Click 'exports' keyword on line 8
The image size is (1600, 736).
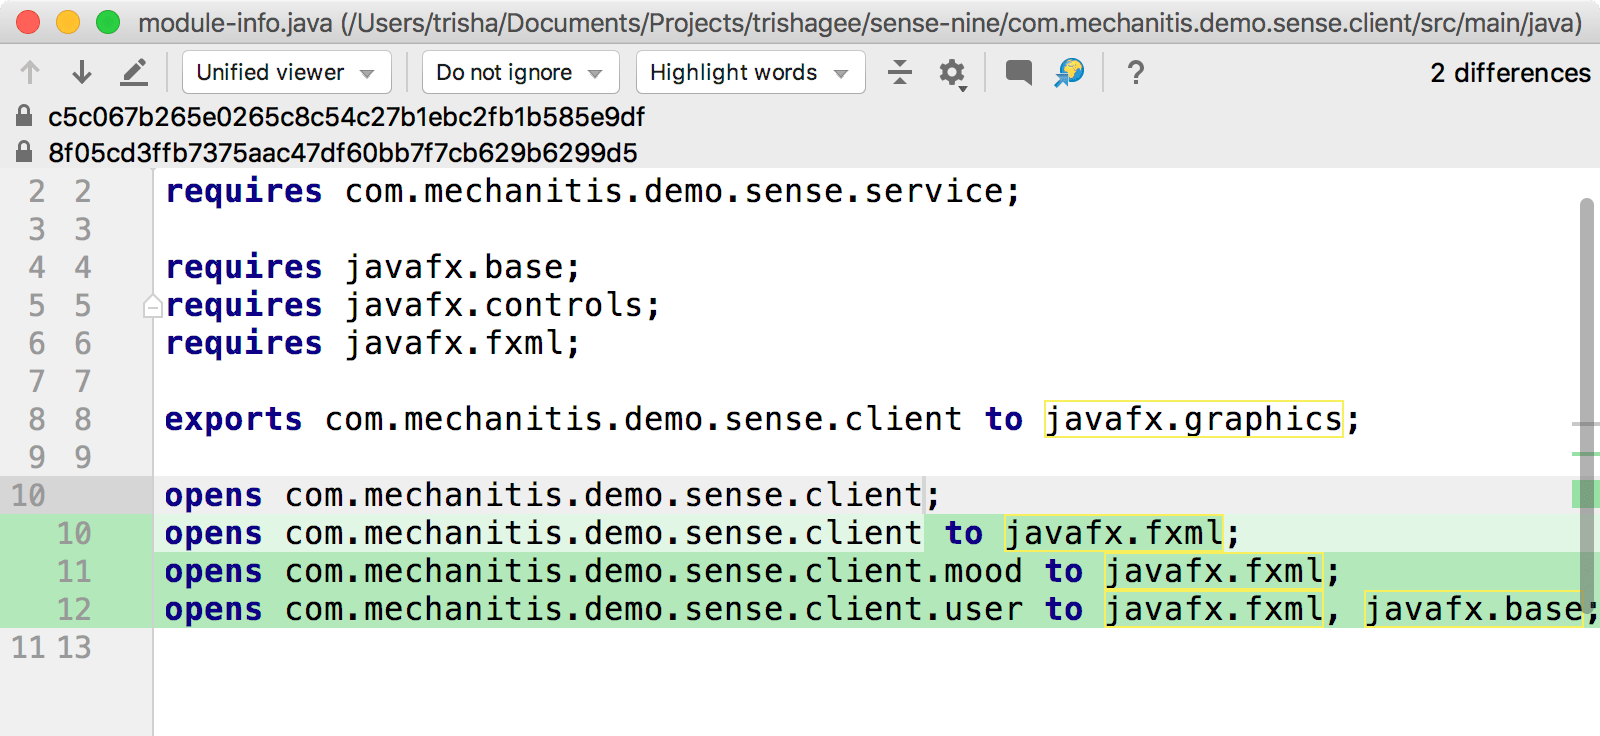[x=233, y=419]
